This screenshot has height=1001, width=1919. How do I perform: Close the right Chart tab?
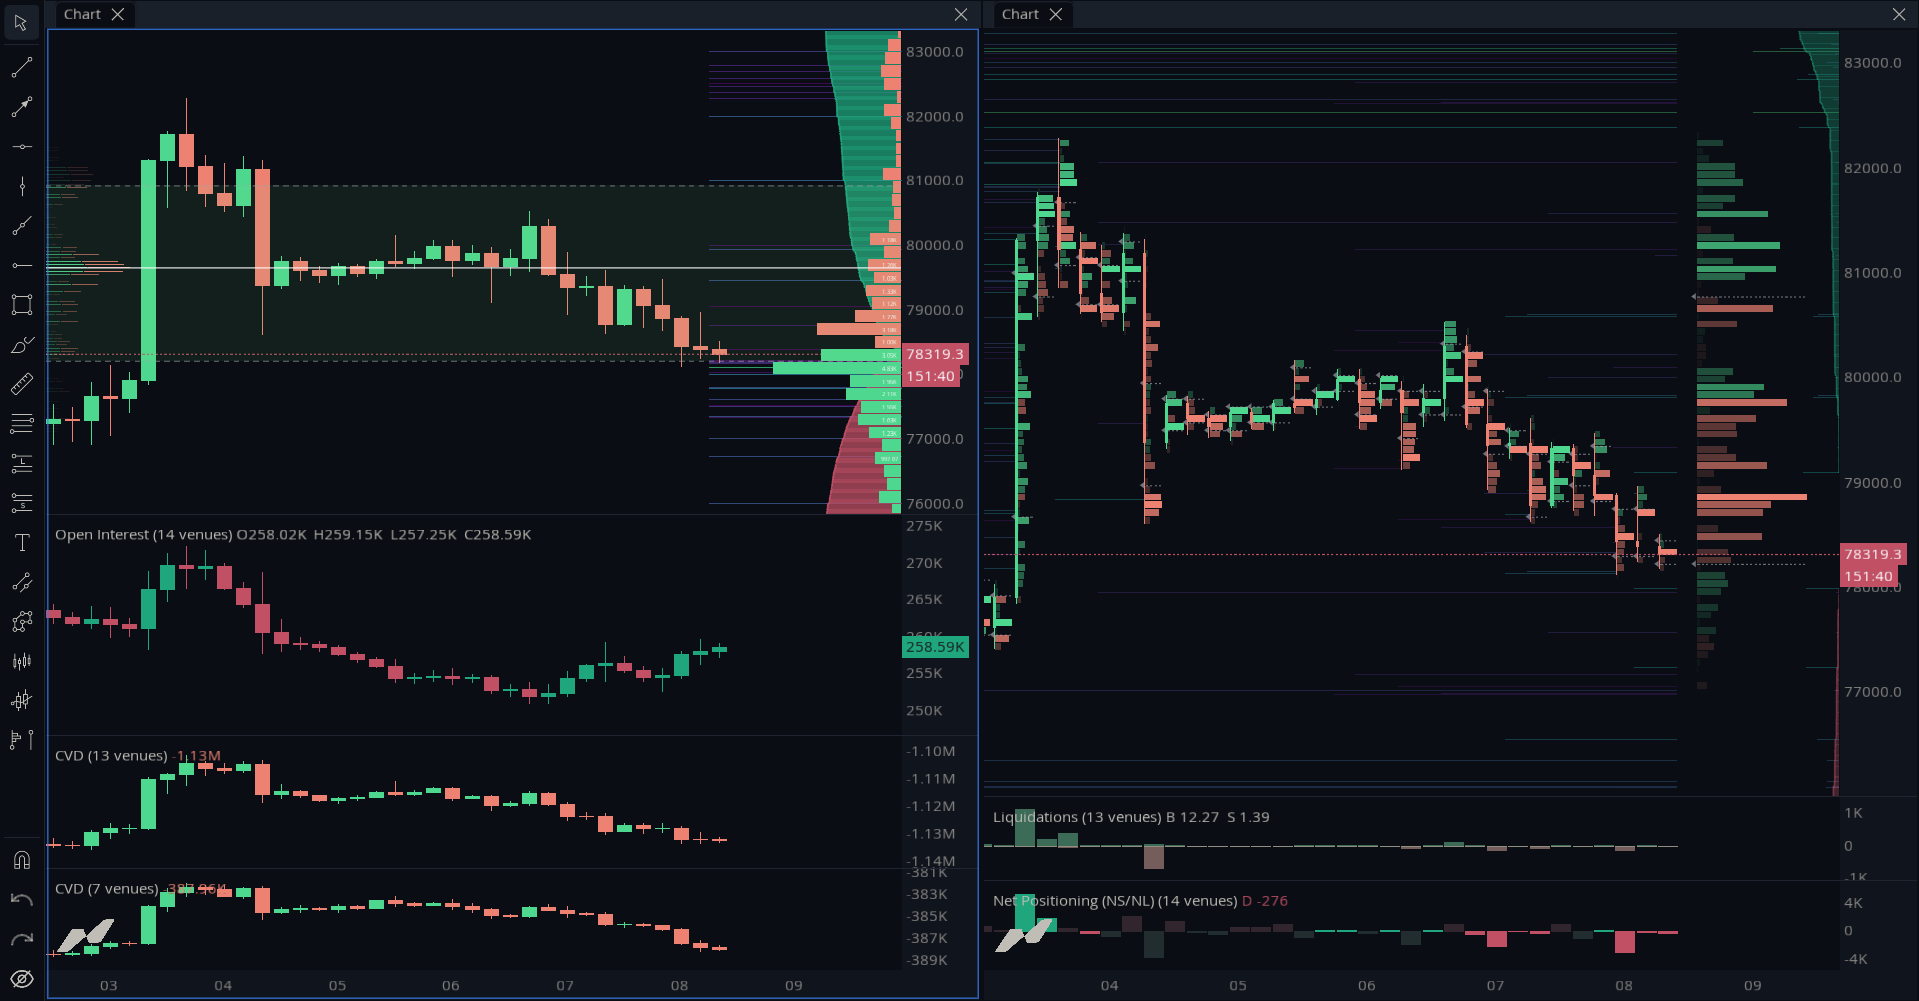(x=1056, y=14)
